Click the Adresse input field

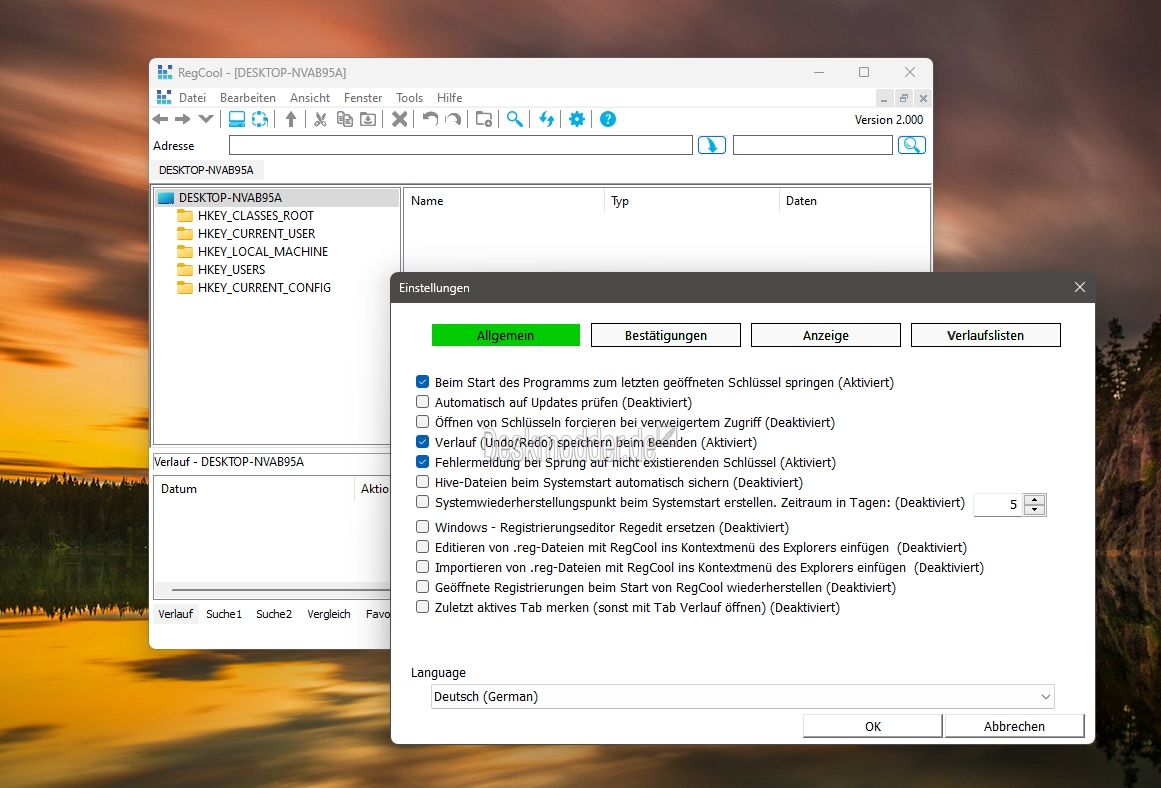coord(461,145)
